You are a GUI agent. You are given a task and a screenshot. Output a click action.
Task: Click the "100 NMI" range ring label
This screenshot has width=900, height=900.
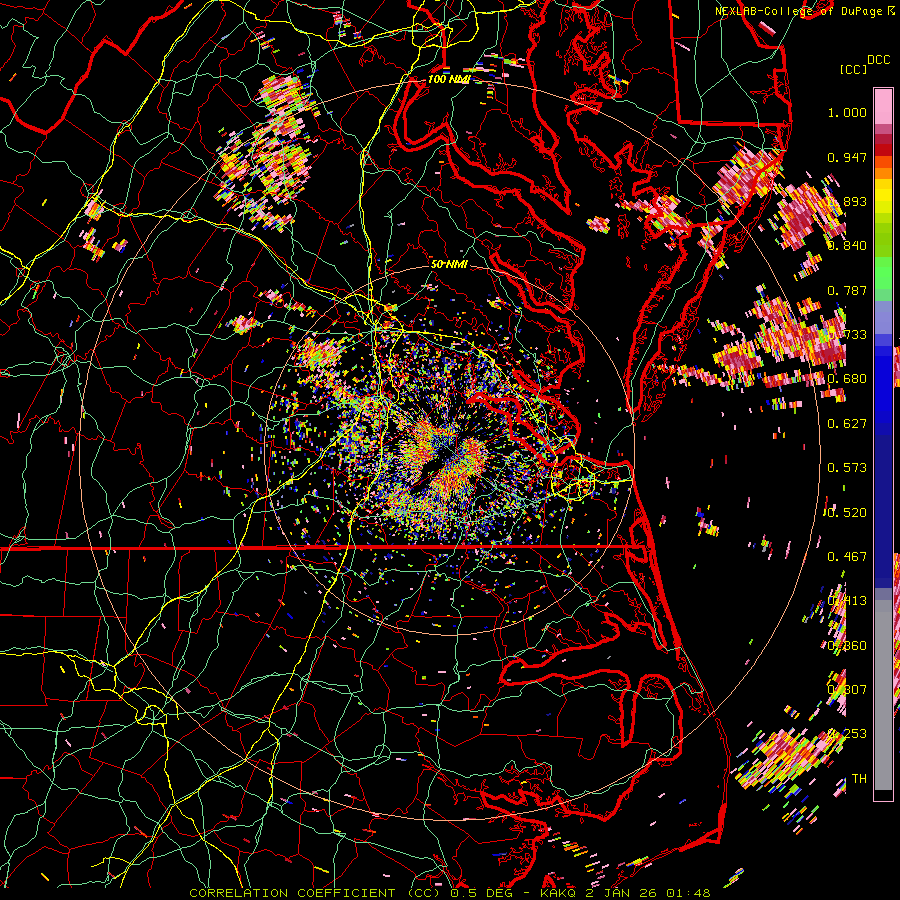point(448,79)
